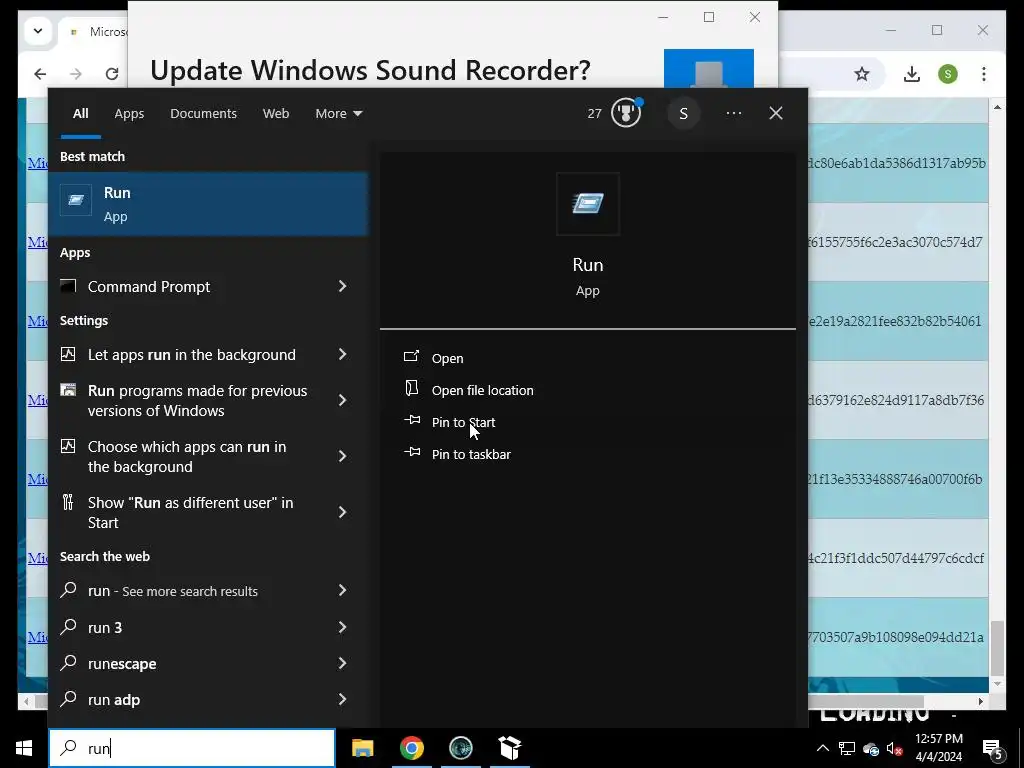Open the S account avatar in search panel

pyautogui.click(x=683, y=114)
